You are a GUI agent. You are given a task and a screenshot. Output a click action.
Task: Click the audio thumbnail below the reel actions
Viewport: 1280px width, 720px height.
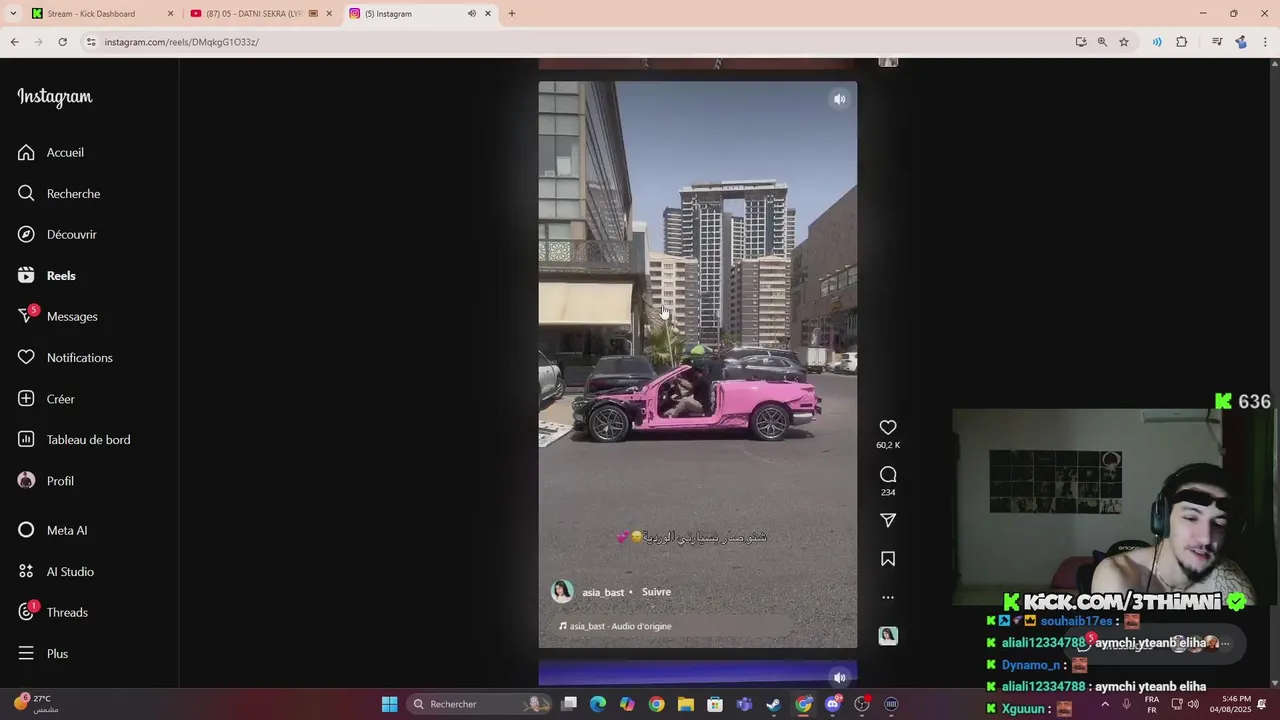[x=888, y=635]
